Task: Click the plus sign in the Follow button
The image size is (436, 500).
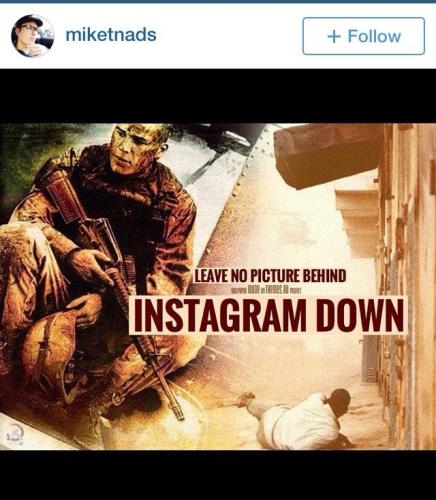Action: coord(334,36)
